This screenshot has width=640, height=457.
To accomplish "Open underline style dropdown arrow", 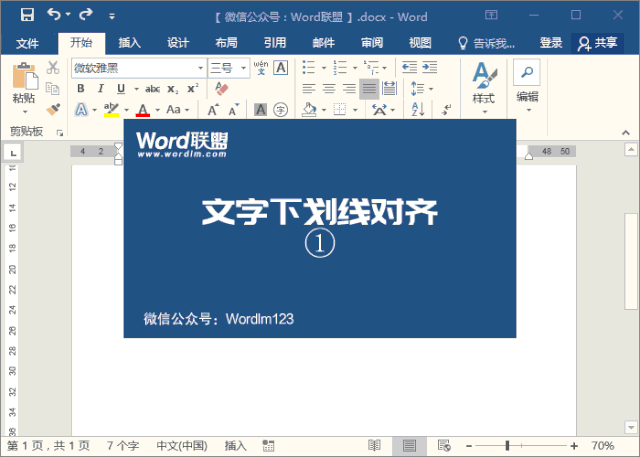I will click(x=136, y=89).
